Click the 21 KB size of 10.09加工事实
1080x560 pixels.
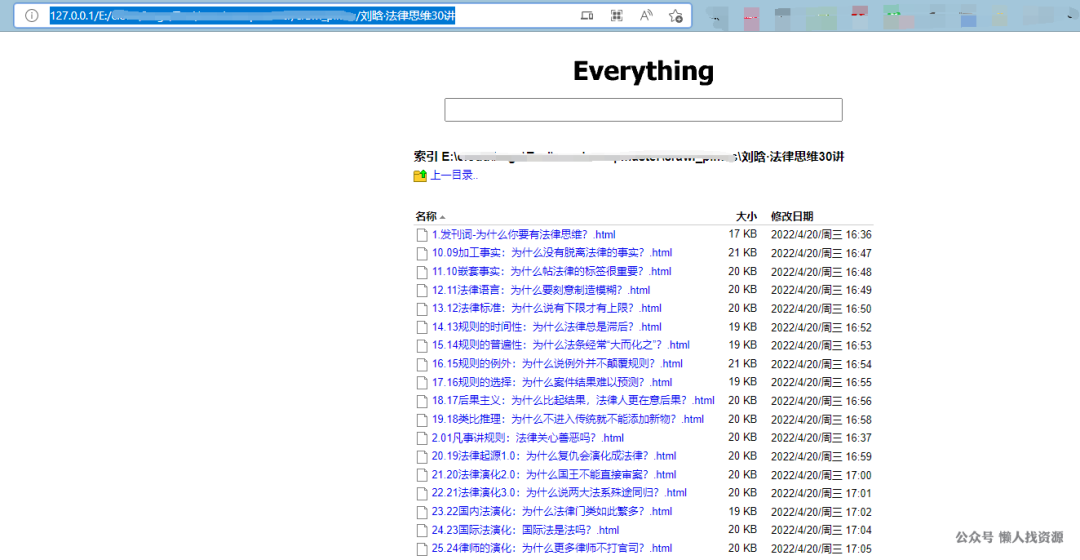[742, 253]
